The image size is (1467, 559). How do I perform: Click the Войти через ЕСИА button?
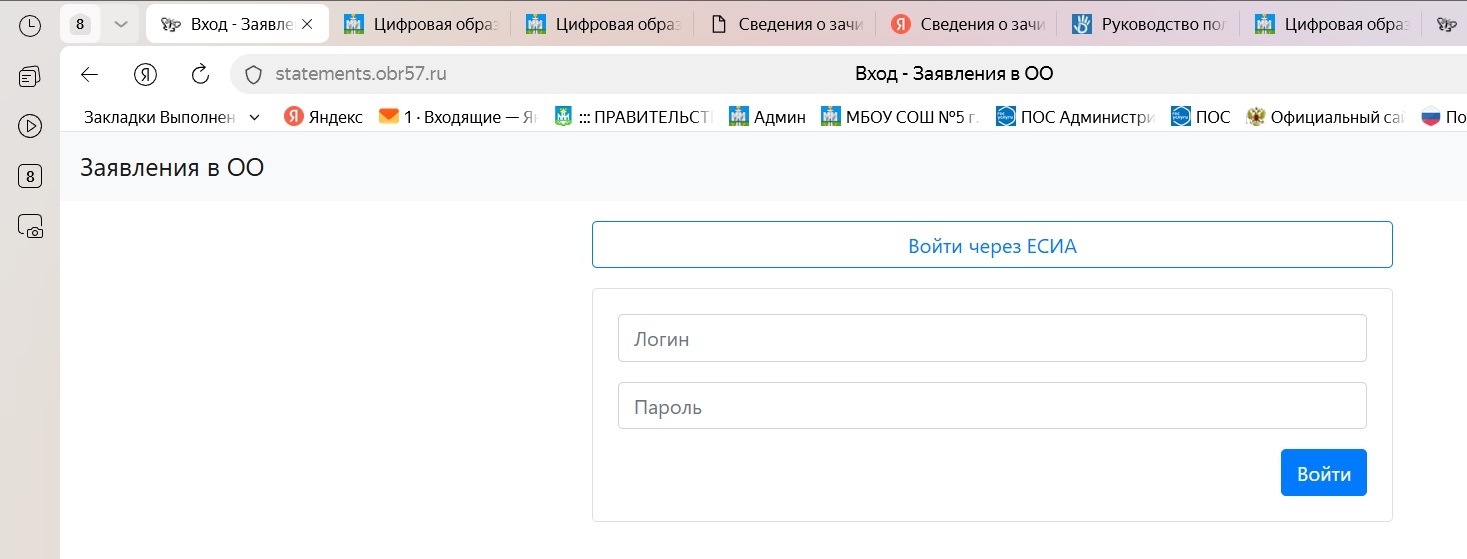coord(991,245)
